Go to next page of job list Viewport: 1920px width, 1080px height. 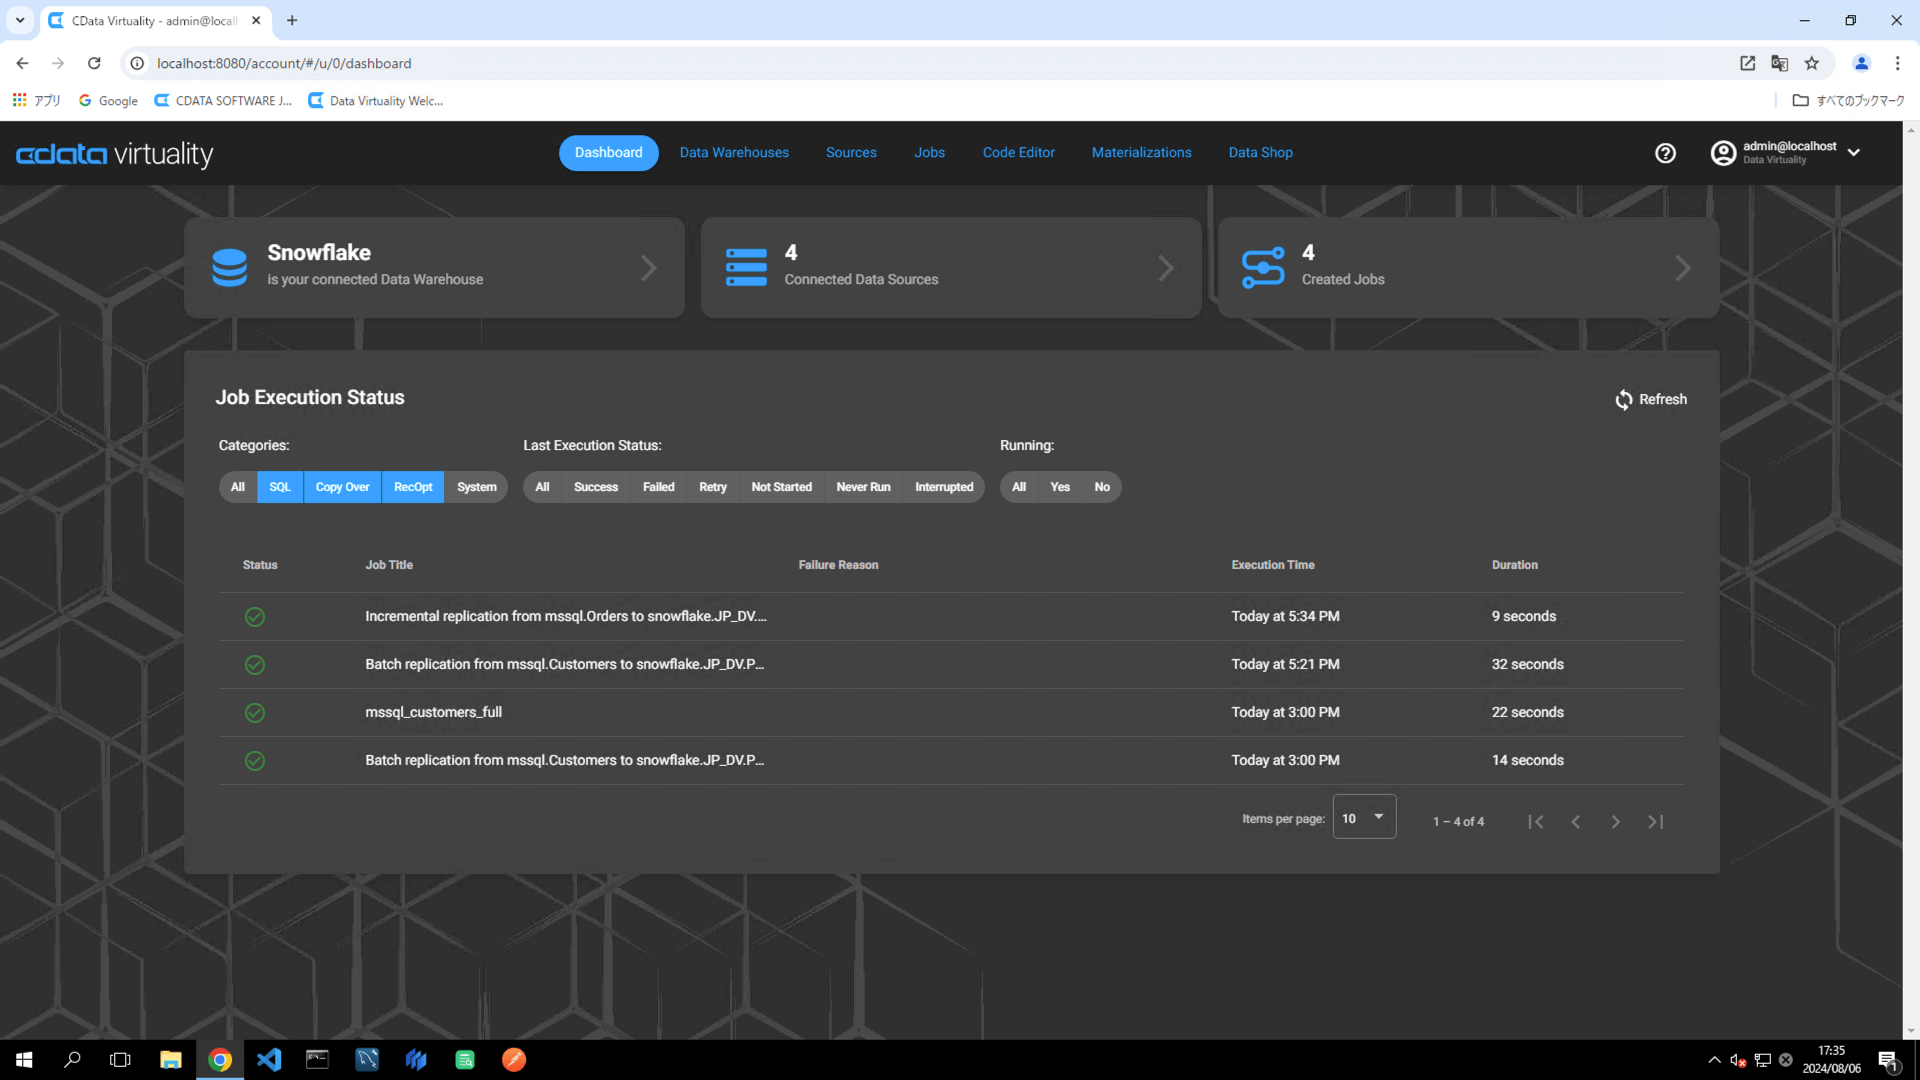1615,822
